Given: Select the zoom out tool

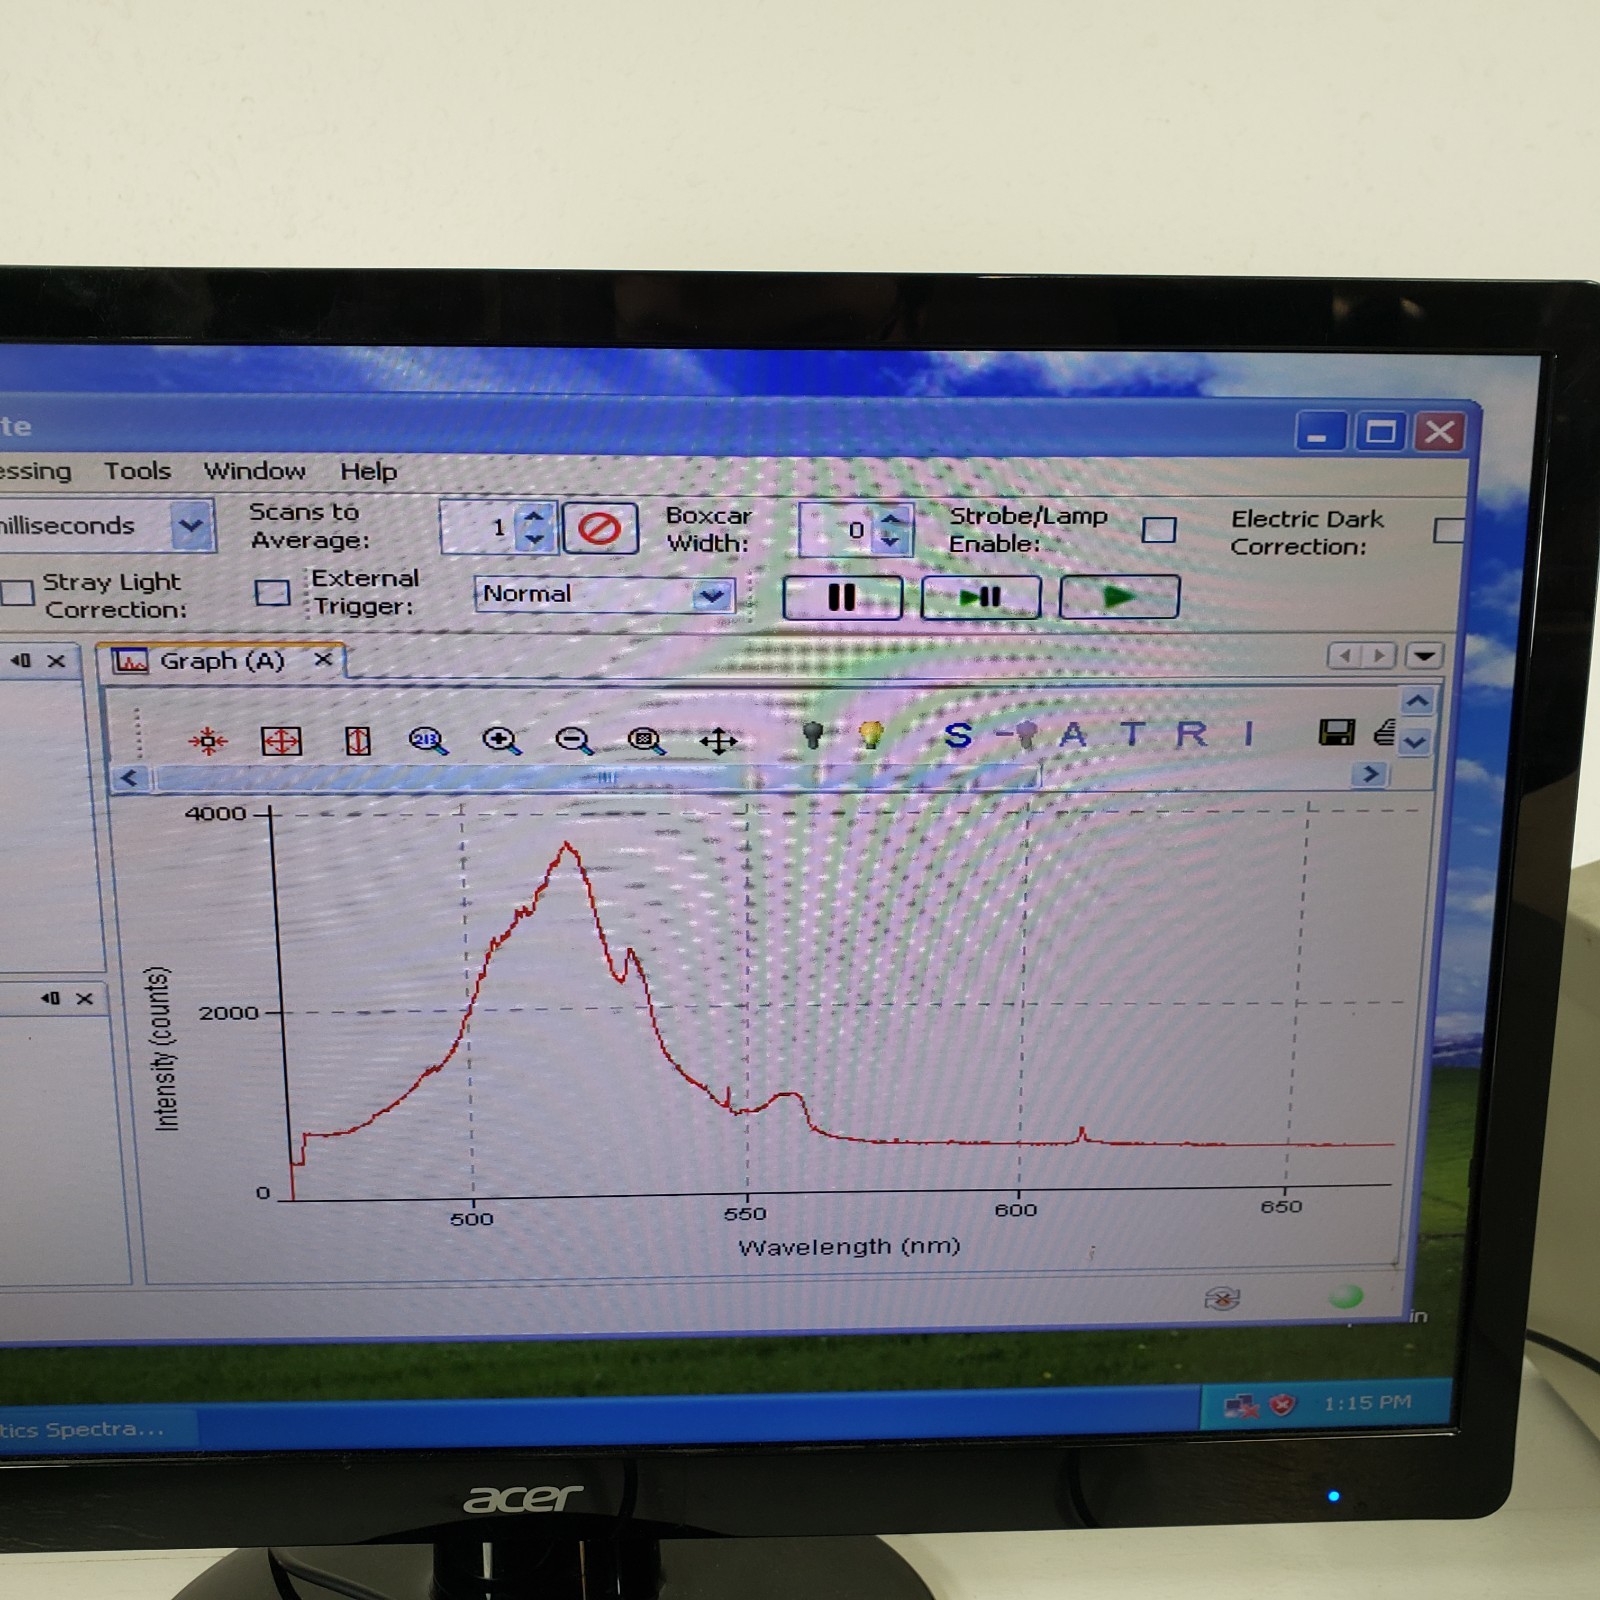Looking at the screenshot, I should click(x=574, y=740).
